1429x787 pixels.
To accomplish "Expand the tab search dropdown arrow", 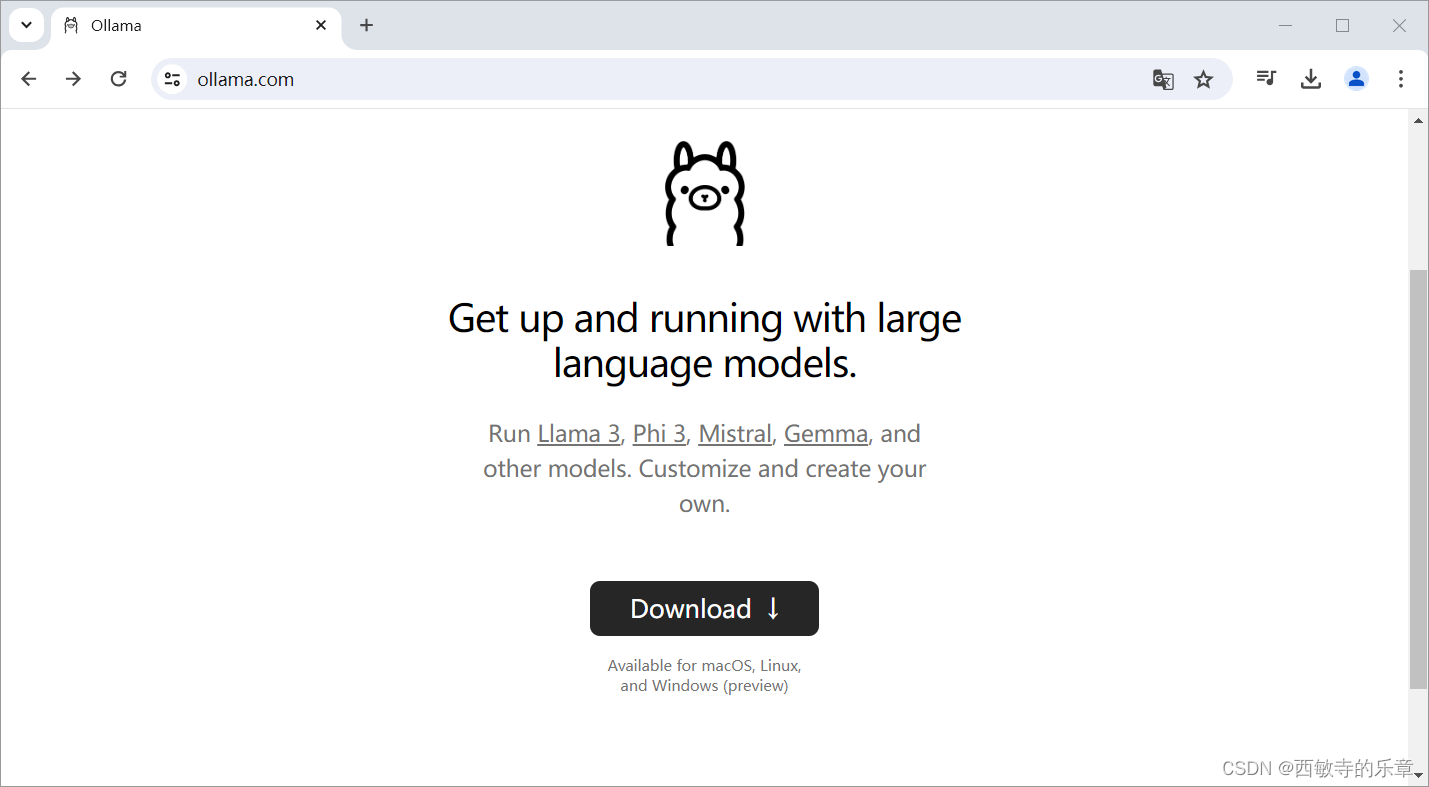I will coord(27,25).
